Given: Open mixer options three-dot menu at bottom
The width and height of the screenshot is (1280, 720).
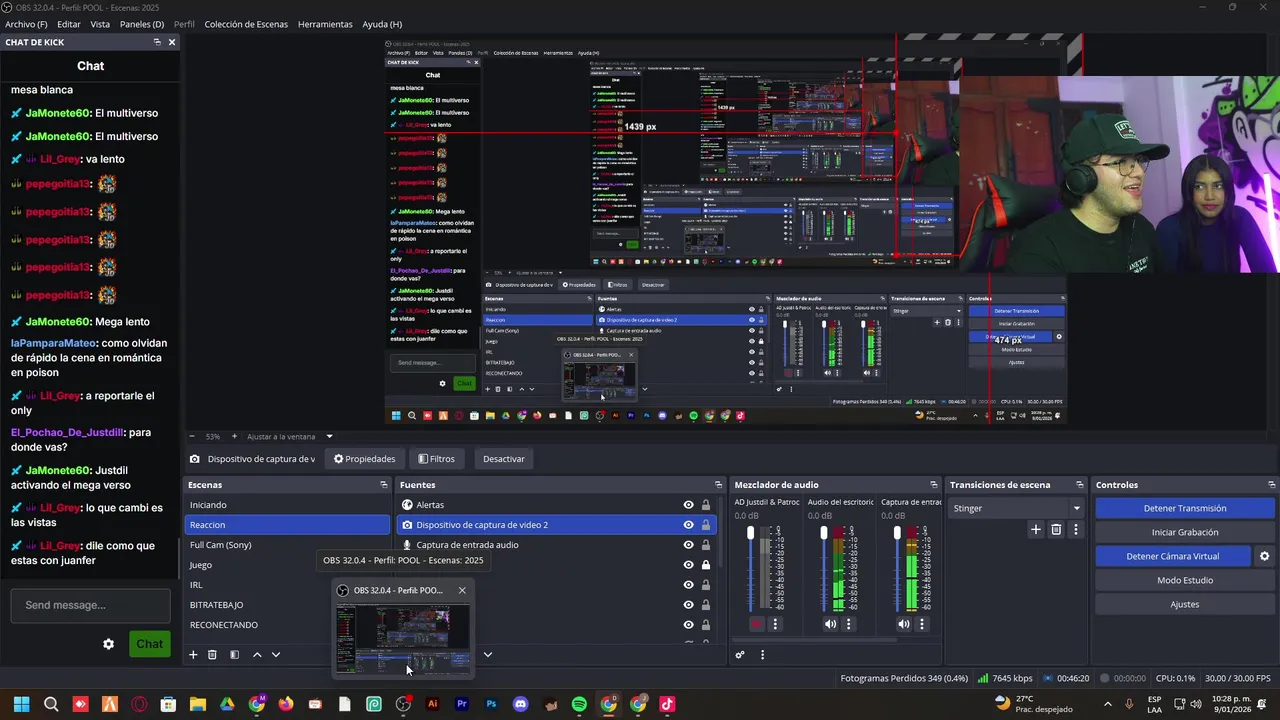Looking at the screenshot, I should pyautogui.click(x=762, y=655).
